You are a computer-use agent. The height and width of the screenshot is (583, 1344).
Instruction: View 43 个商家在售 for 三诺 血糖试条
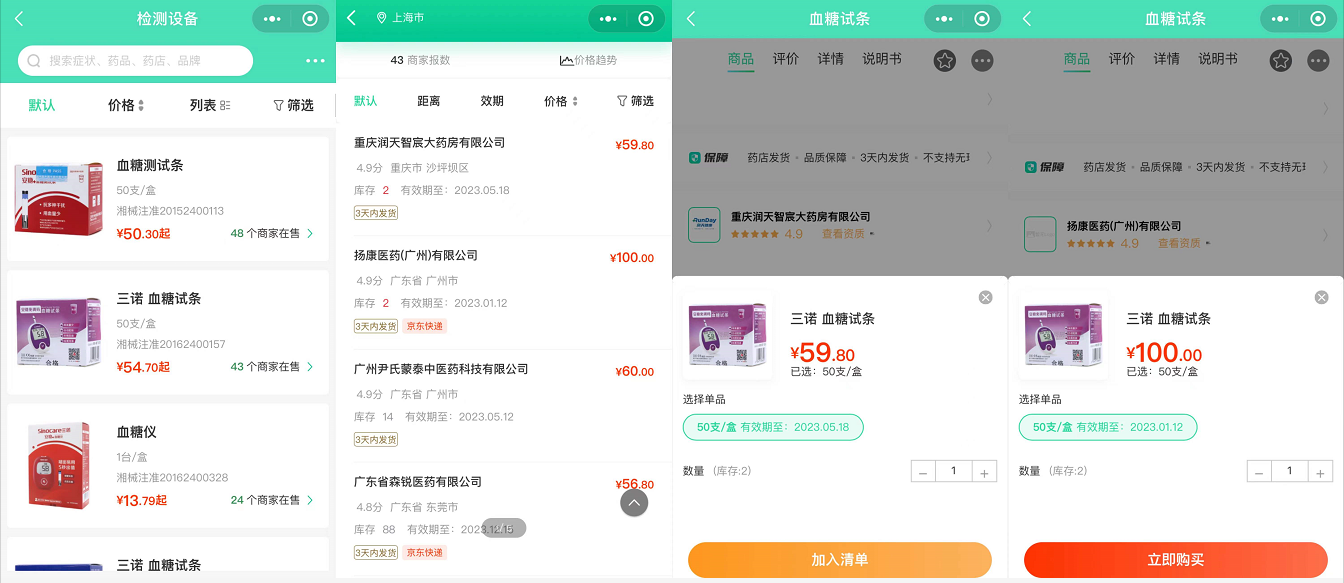coord(272,367)
